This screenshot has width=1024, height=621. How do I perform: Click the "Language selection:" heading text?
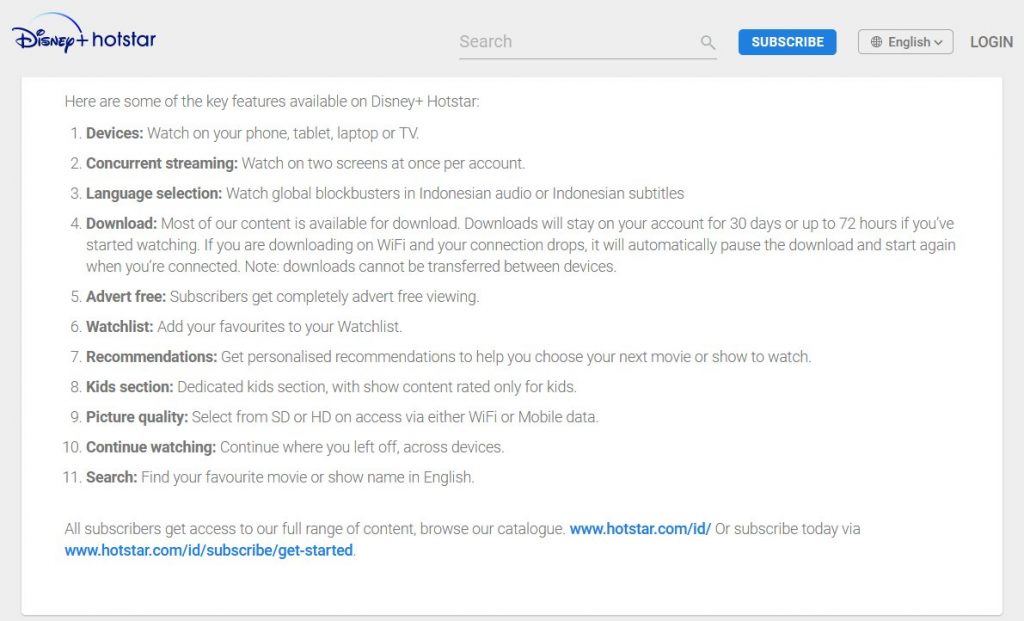[154, 193]
